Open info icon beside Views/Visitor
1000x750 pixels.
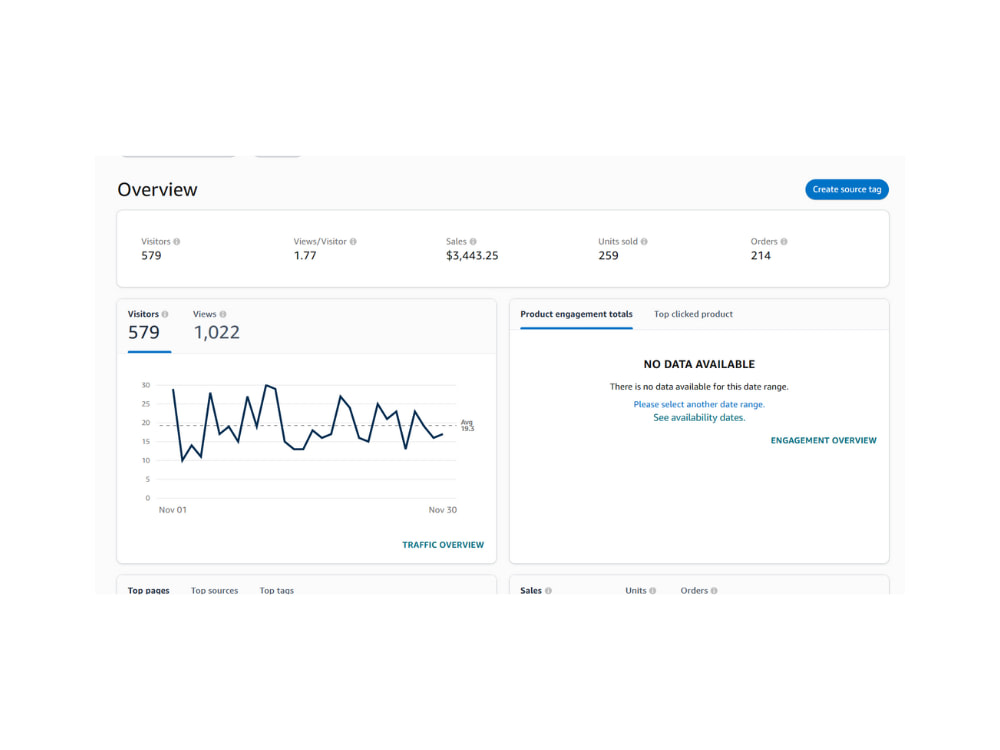click(x=353, y=242)
